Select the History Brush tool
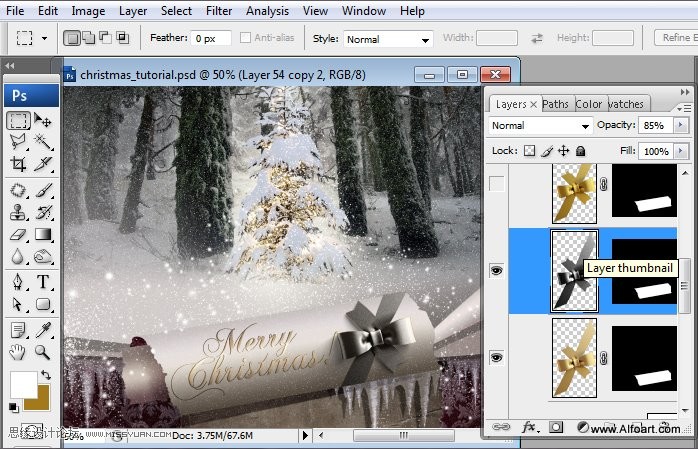 pos(43,212)
